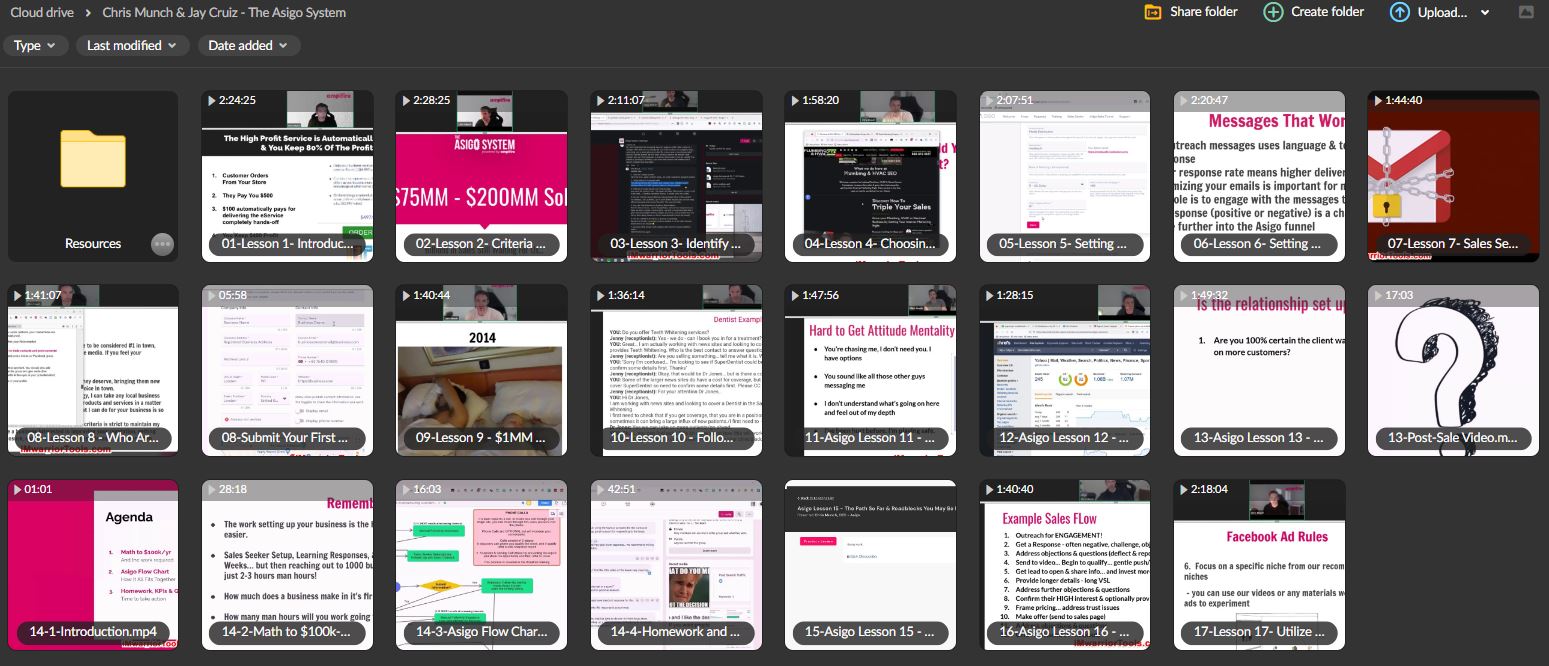Expand the Last modified filter dropdown

point(132,45)
